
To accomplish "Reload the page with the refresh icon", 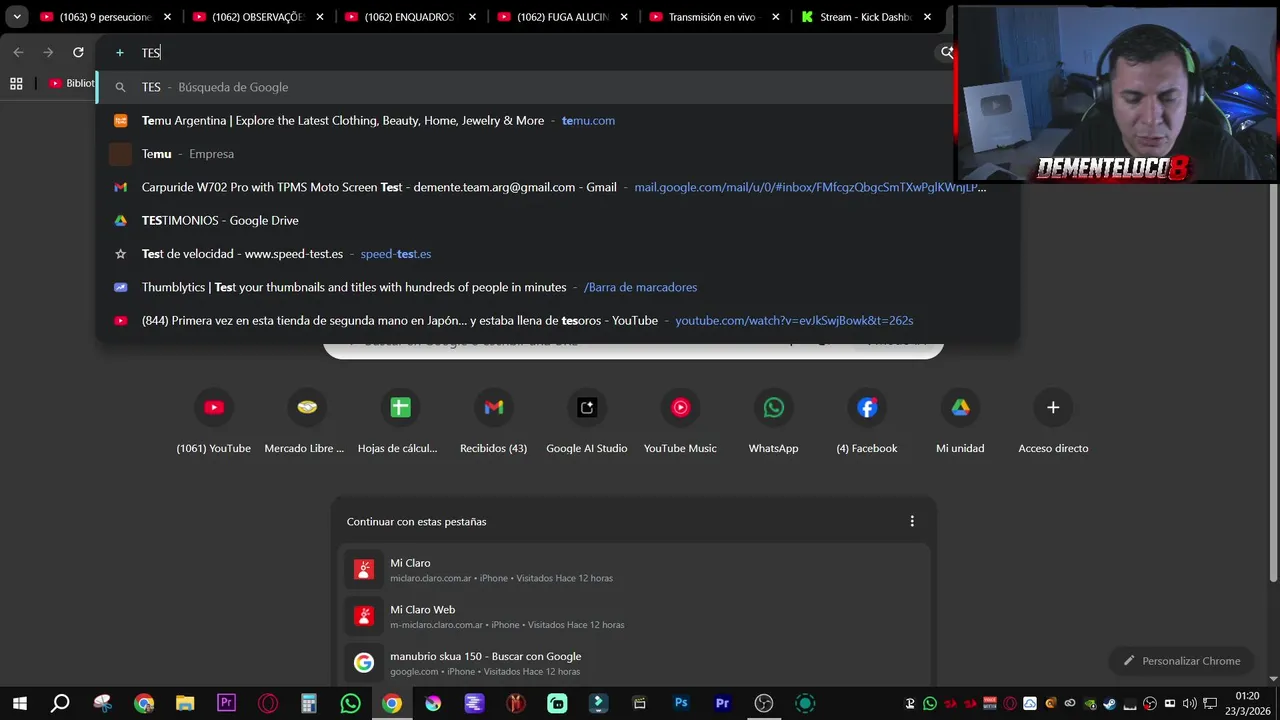I will click(x=78, y=52).
